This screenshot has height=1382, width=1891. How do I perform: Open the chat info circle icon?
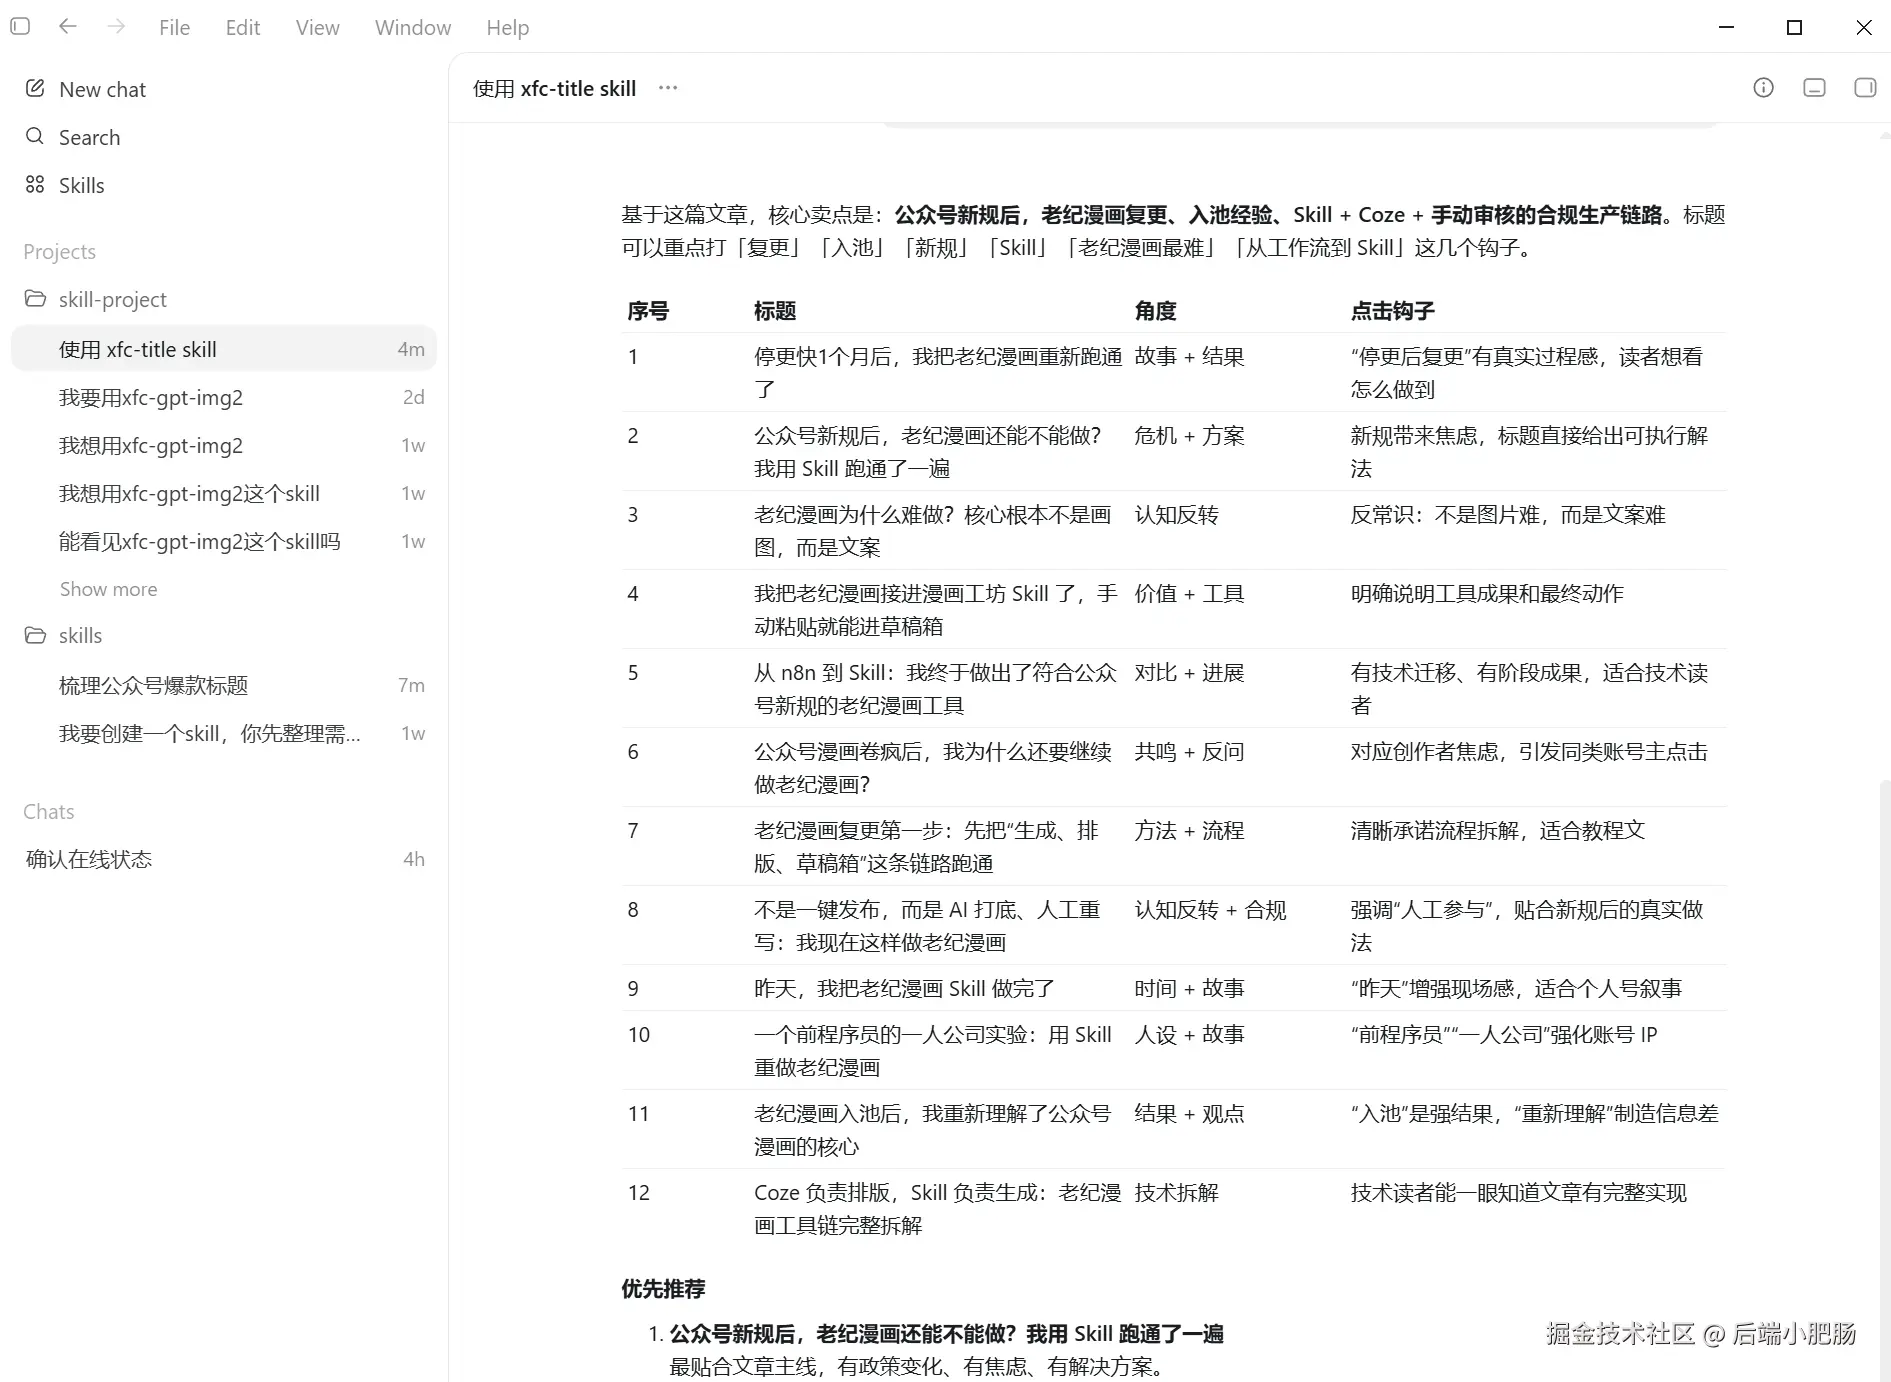(1764, 88)
